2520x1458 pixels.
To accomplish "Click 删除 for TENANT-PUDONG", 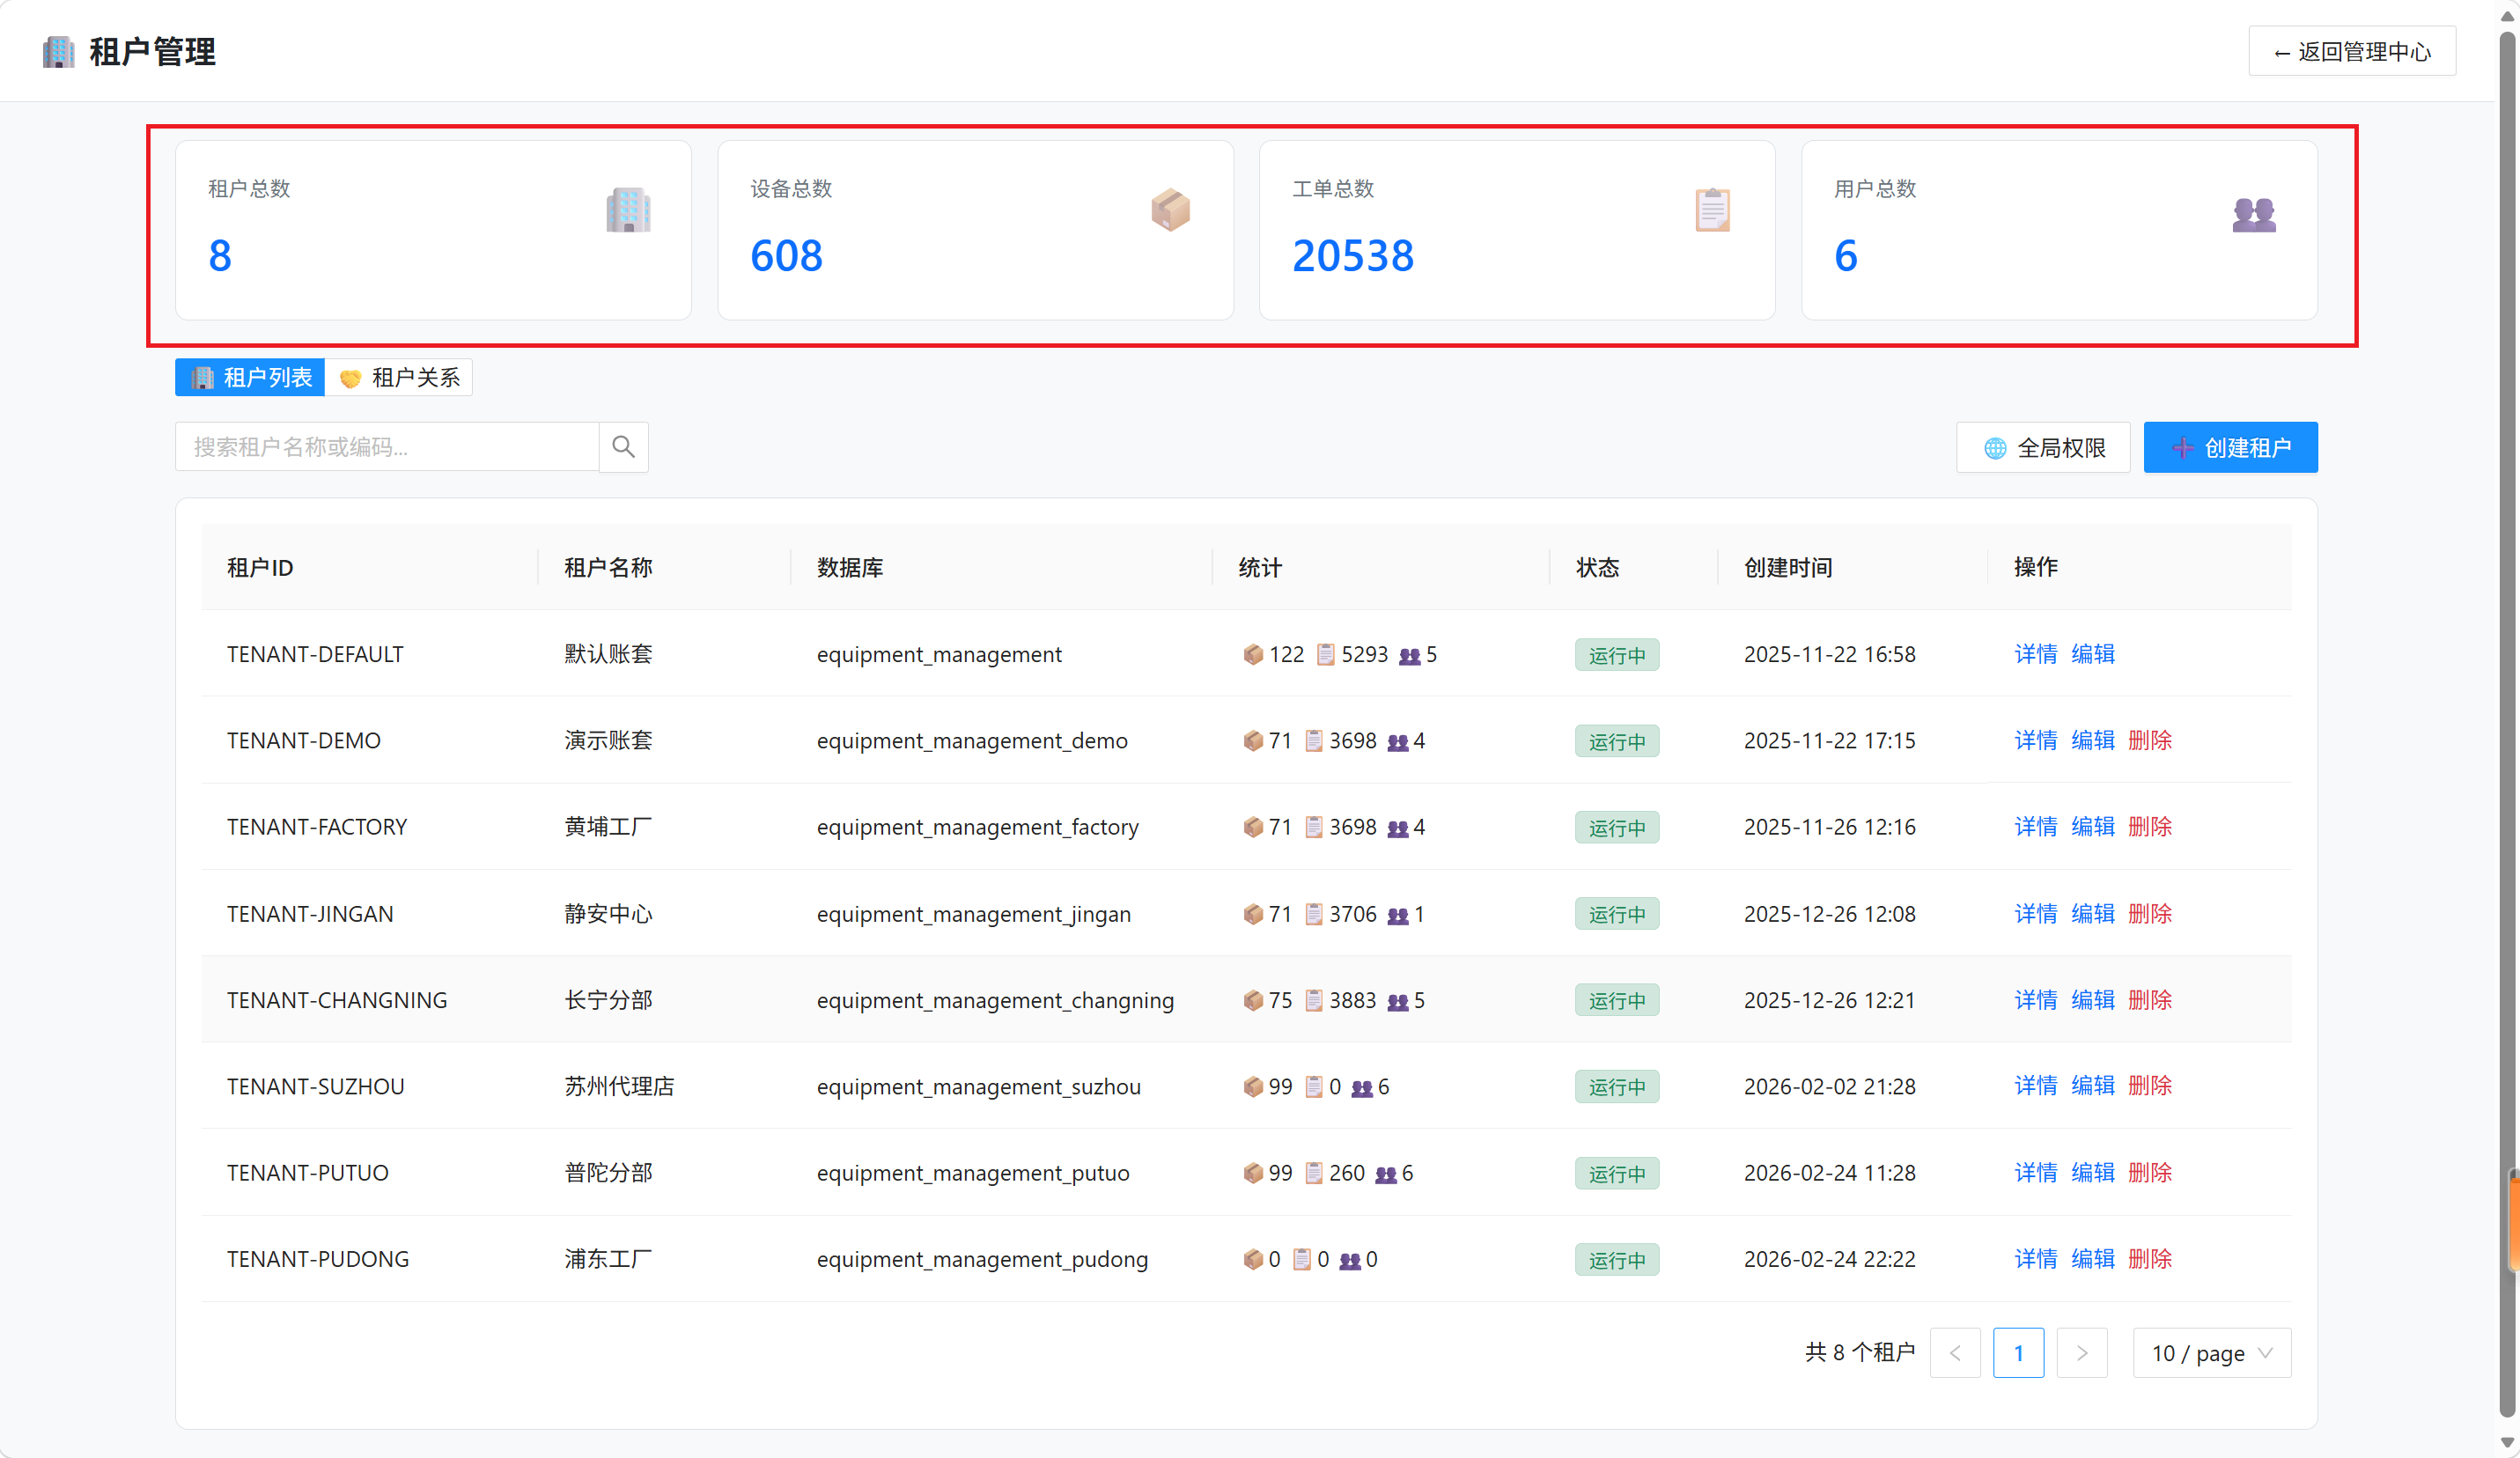I will coord(2149,1259).
